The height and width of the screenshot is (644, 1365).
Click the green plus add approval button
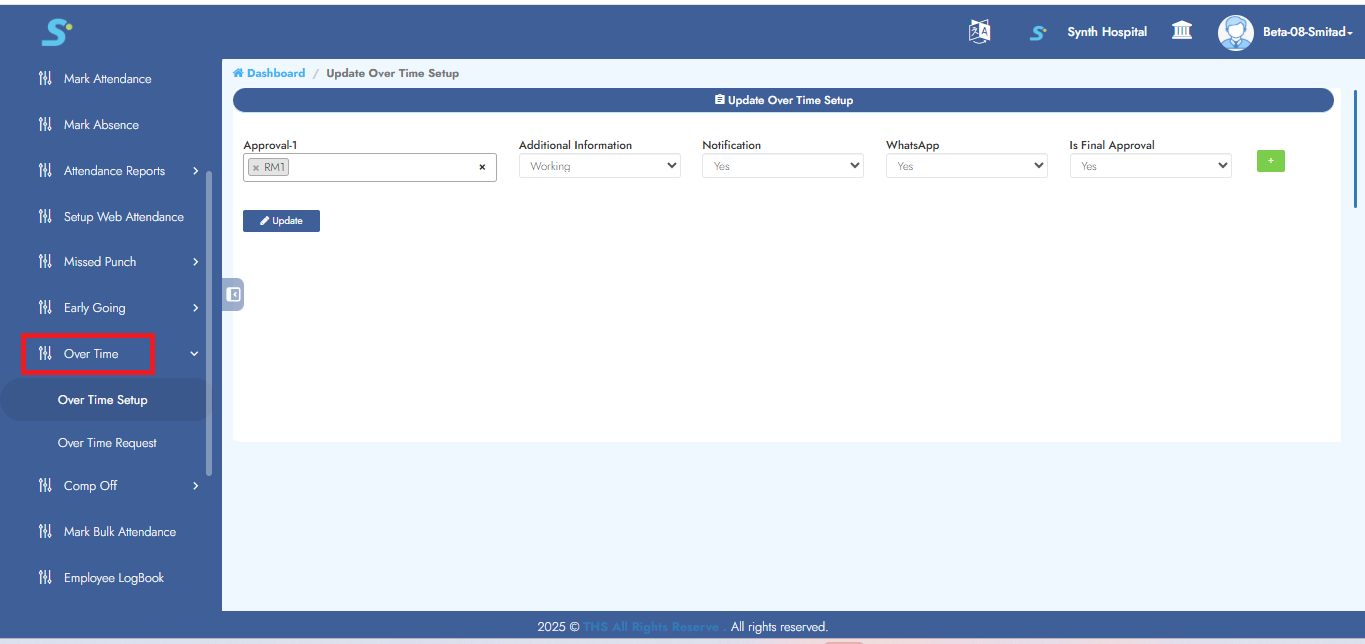pyautogui.click(x=1270, y=161)
